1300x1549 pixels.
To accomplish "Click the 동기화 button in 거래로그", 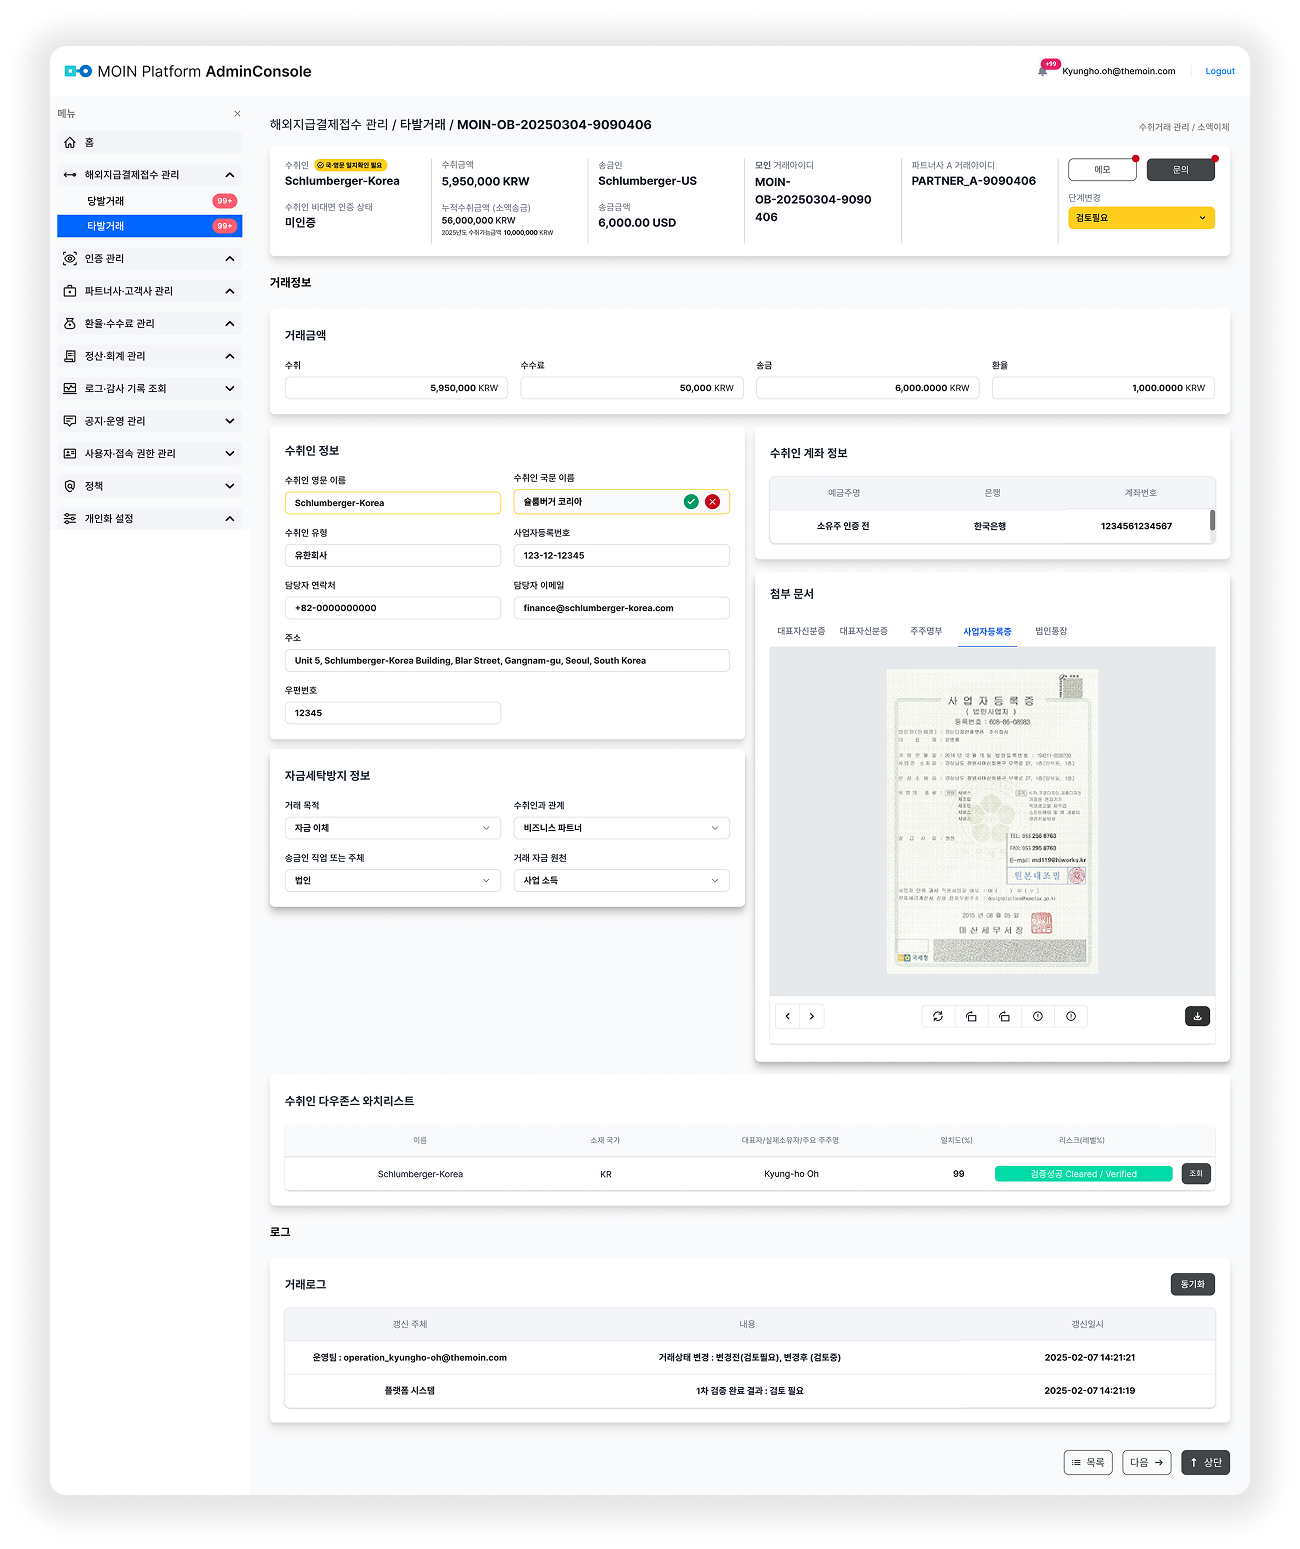I will coord(1192,1284).
